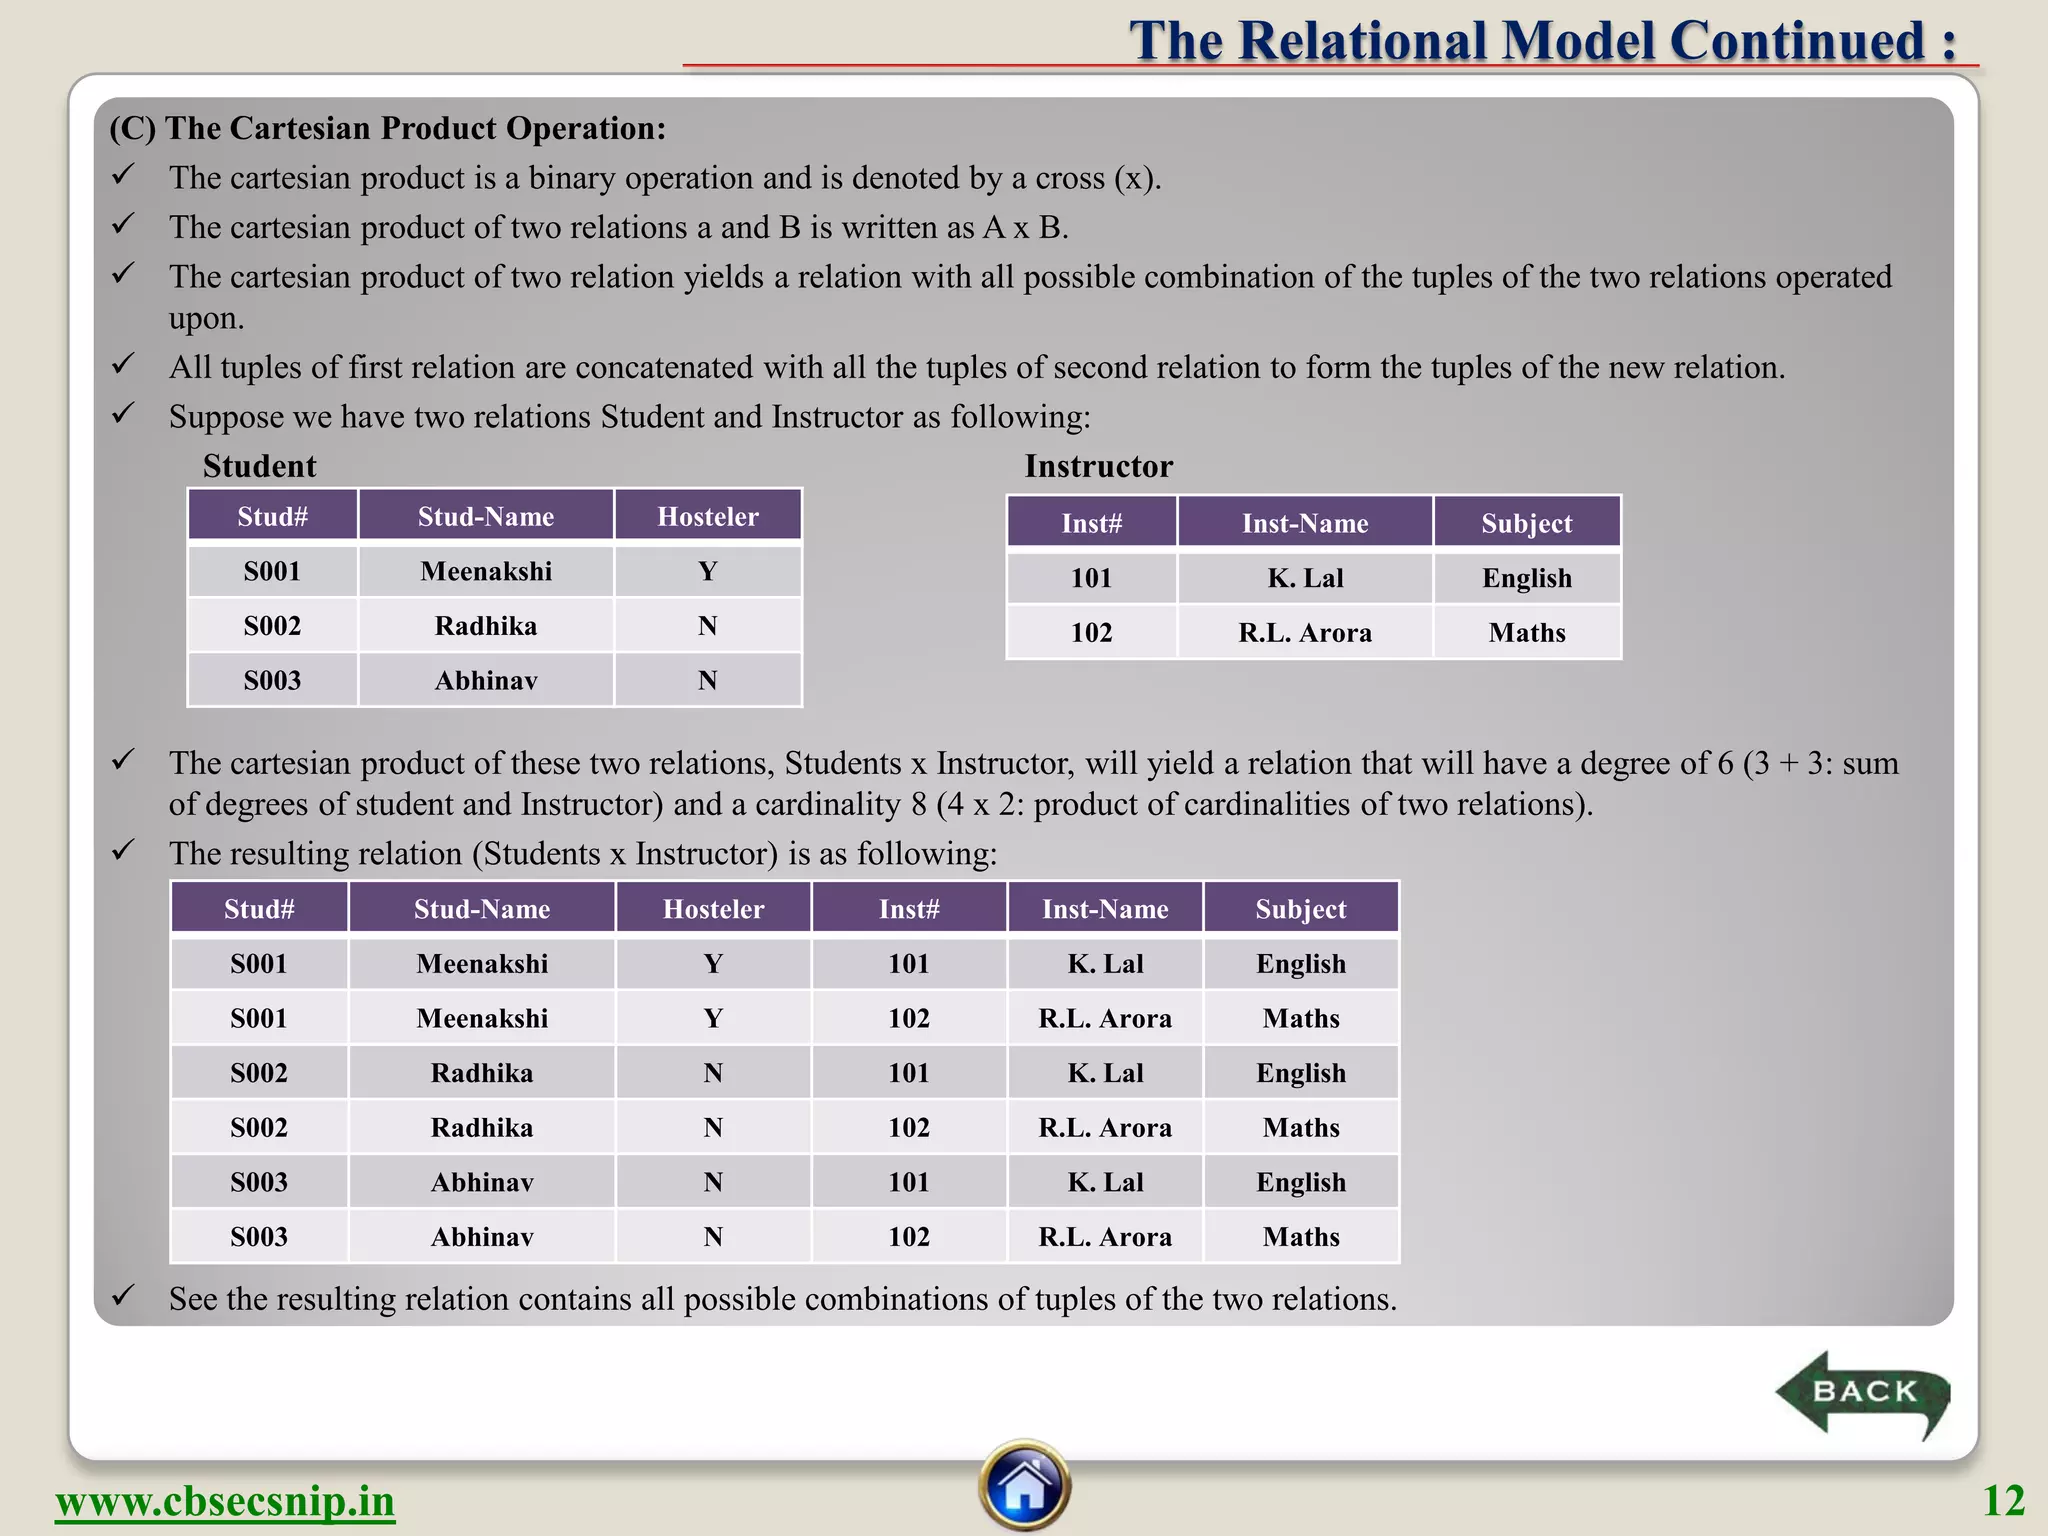2048x1536 pixels.
Task: Open the www.cbsecsnip.in link
Action: click(225, 1502)
